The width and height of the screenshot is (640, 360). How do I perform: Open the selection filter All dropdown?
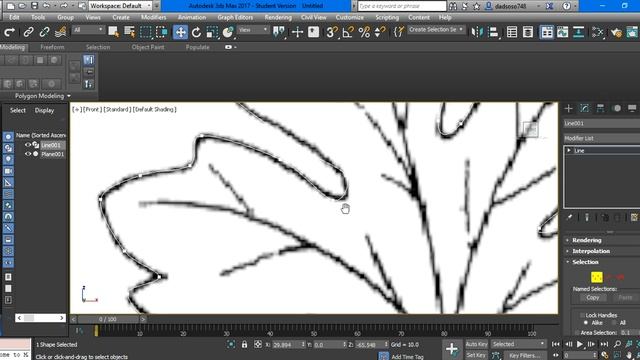[88, 30]
